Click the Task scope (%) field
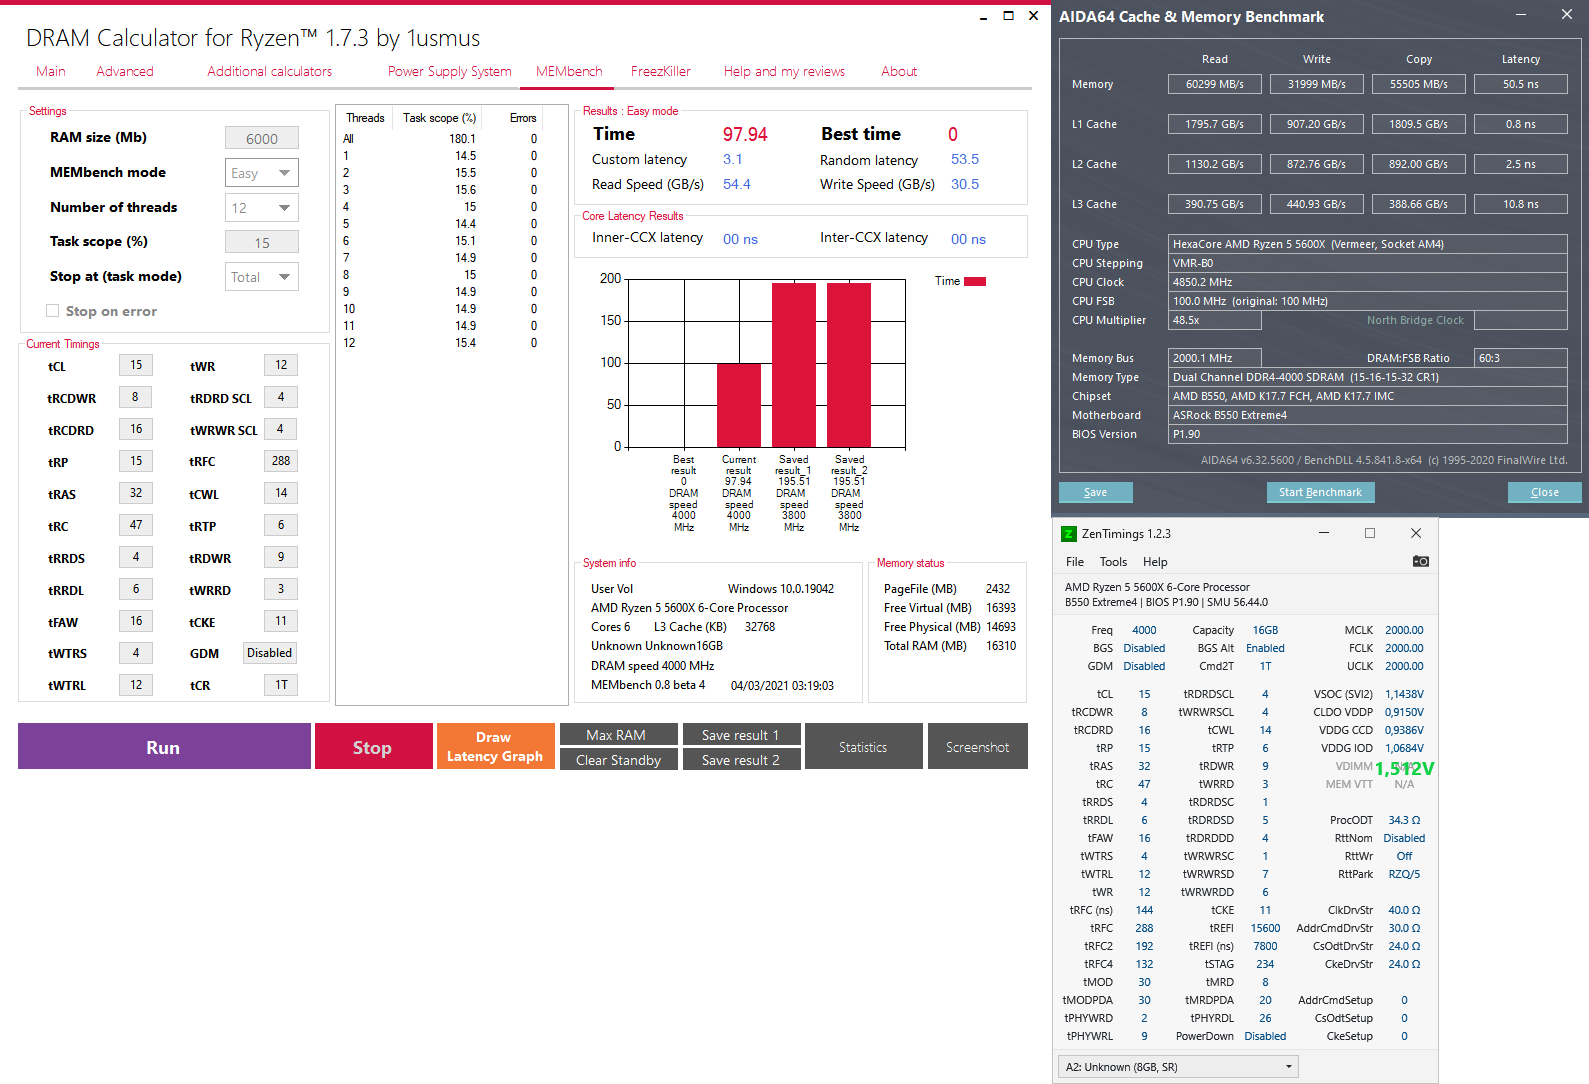 [262, 242]
